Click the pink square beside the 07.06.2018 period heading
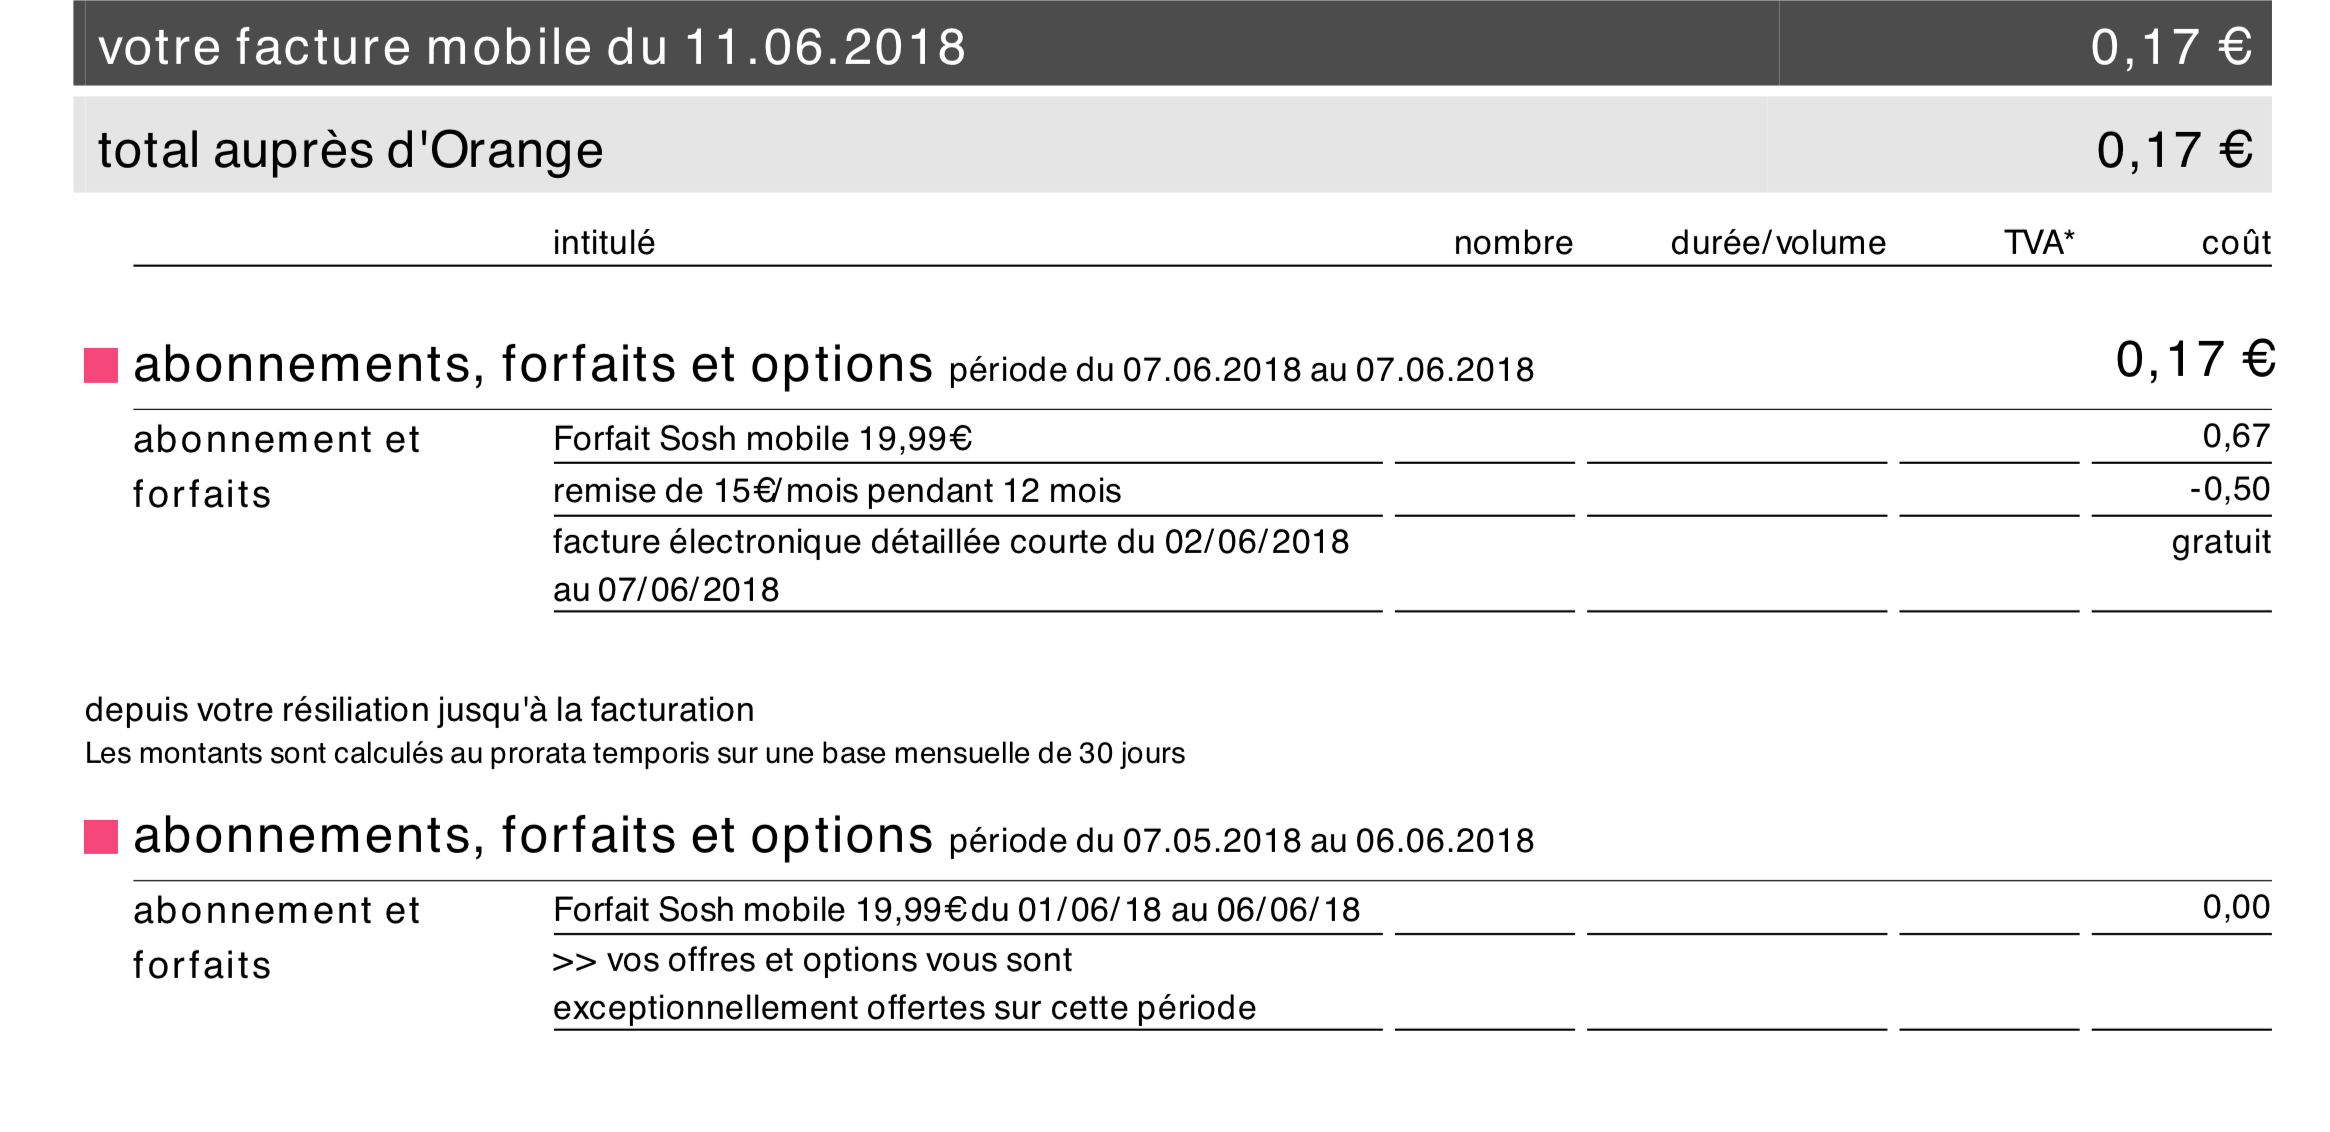This screenshot has height=1132, width=2330. pos(101,365)
